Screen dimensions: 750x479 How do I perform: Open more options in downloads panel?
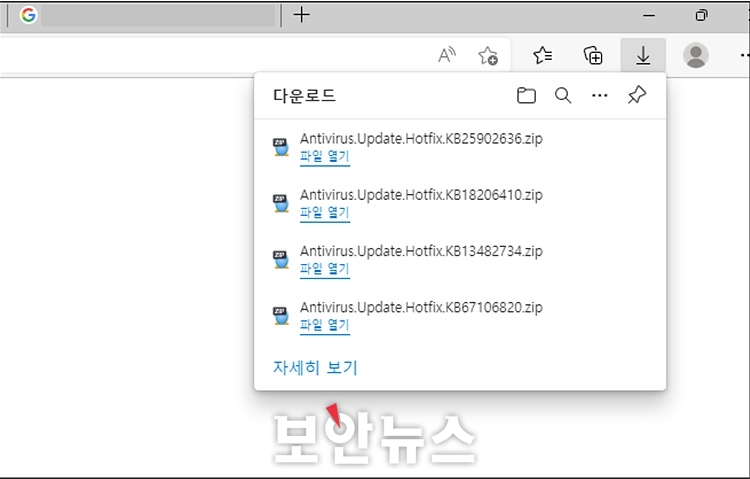point(600,96)
